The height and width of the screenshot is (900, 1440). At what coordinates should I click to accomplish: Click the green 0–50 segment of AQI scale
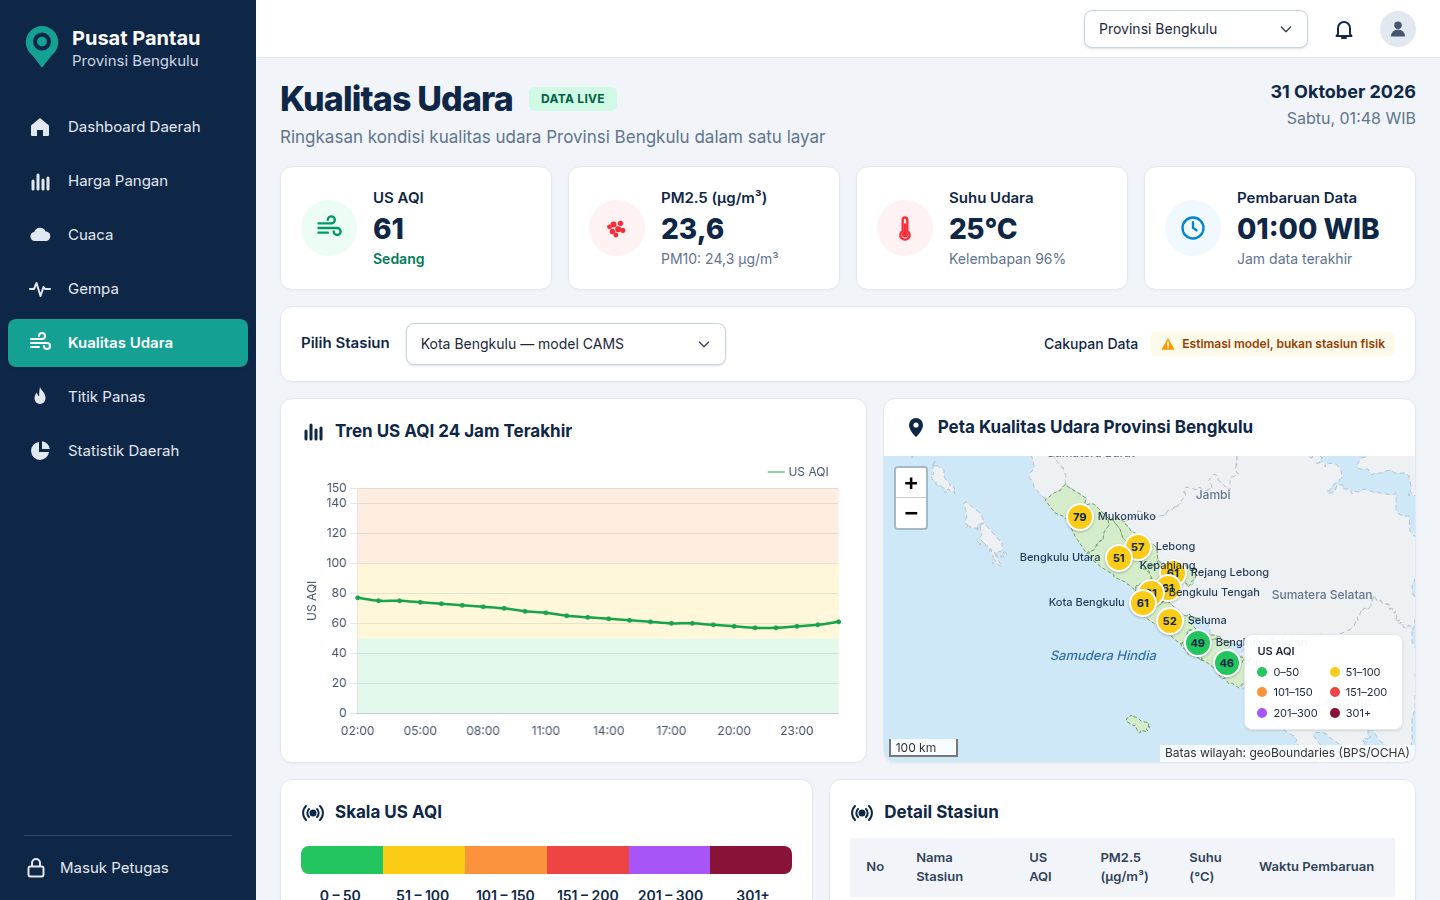pyautogui.click(x=342, y=860)
